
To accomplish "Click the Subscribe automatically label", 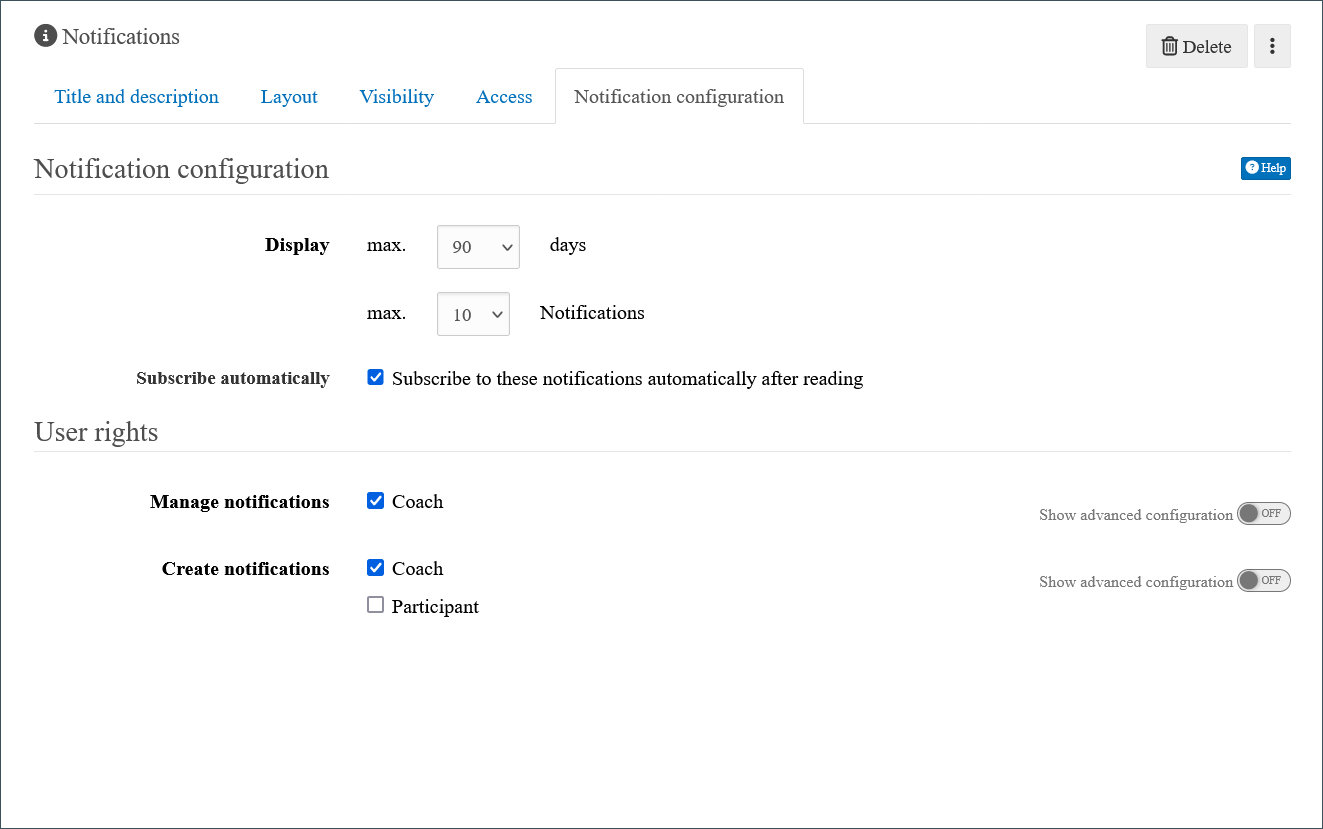I will [232, 379].
